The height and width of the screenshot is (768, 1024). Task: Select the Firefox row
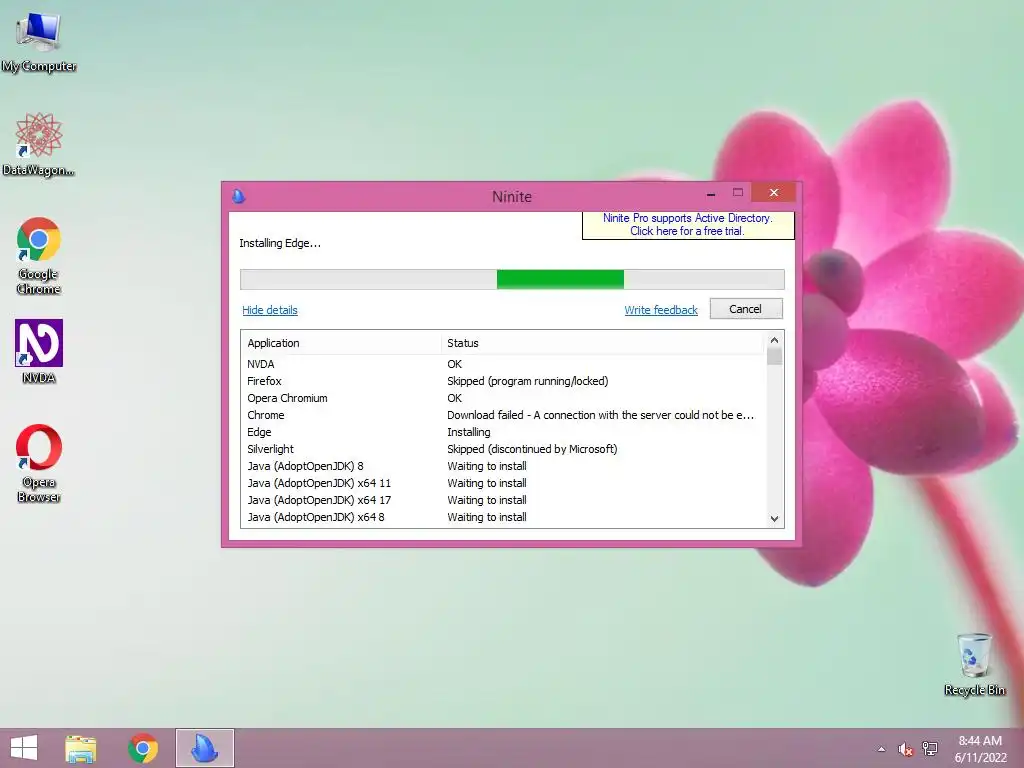pyautogui.click(x=503, y=381)
